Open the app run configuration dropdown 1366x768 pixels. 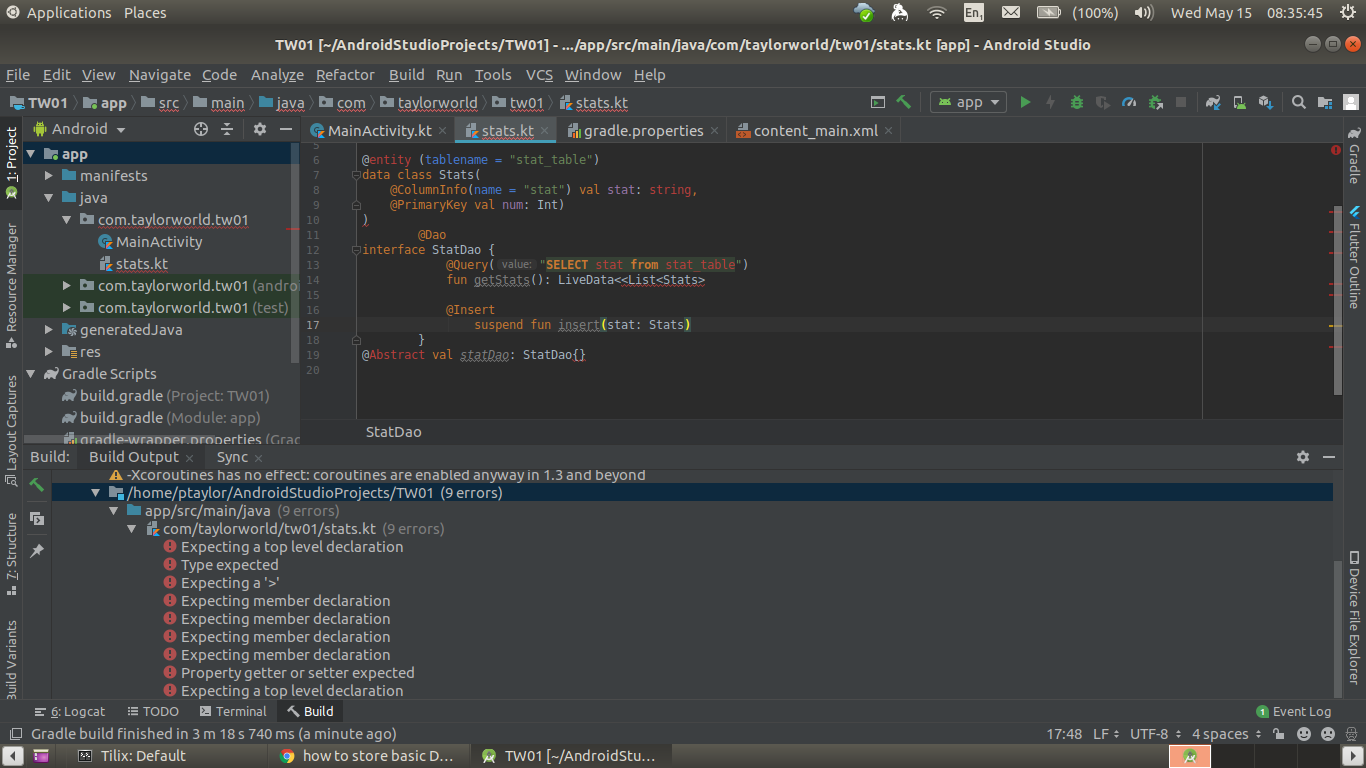(969, 102)
